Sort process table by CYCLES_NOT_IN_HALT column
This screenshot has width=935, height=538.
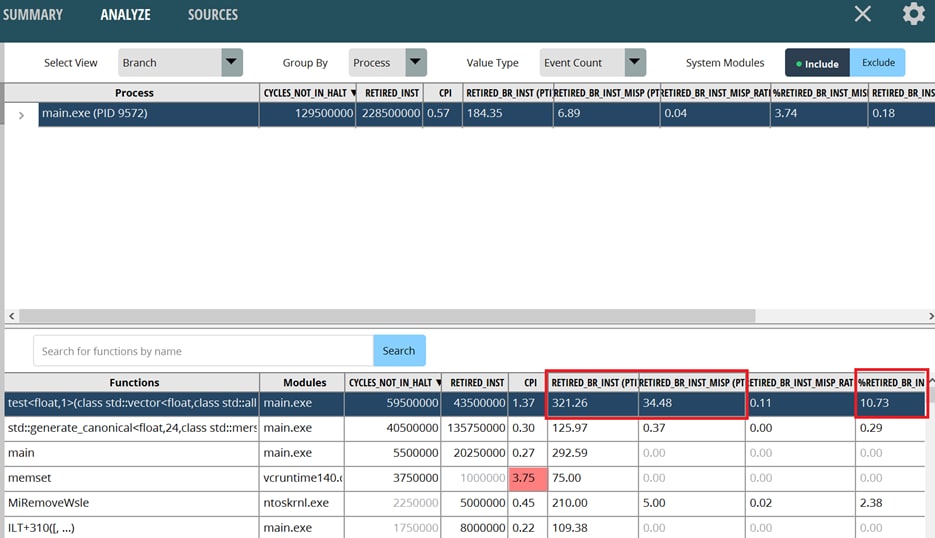click(x=309, y=93)
